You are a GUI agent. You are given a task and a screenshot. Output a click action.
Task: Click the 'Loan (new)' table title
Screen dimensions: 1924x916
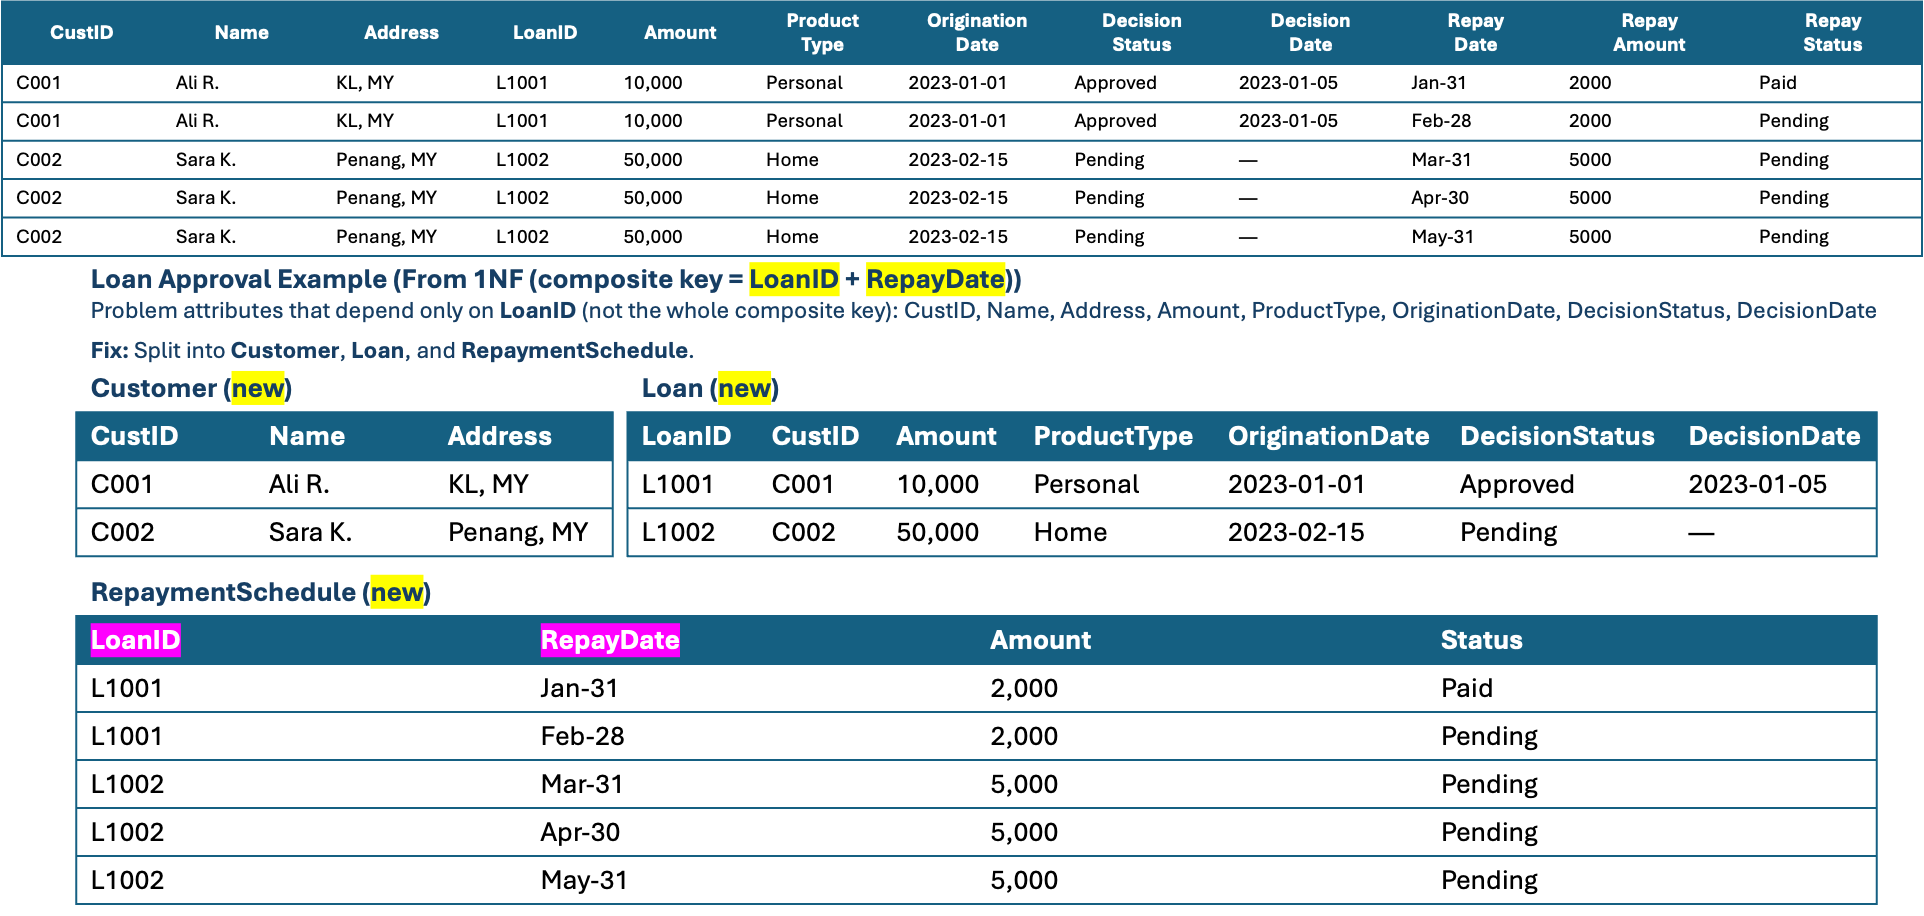[x=710, y=389]
